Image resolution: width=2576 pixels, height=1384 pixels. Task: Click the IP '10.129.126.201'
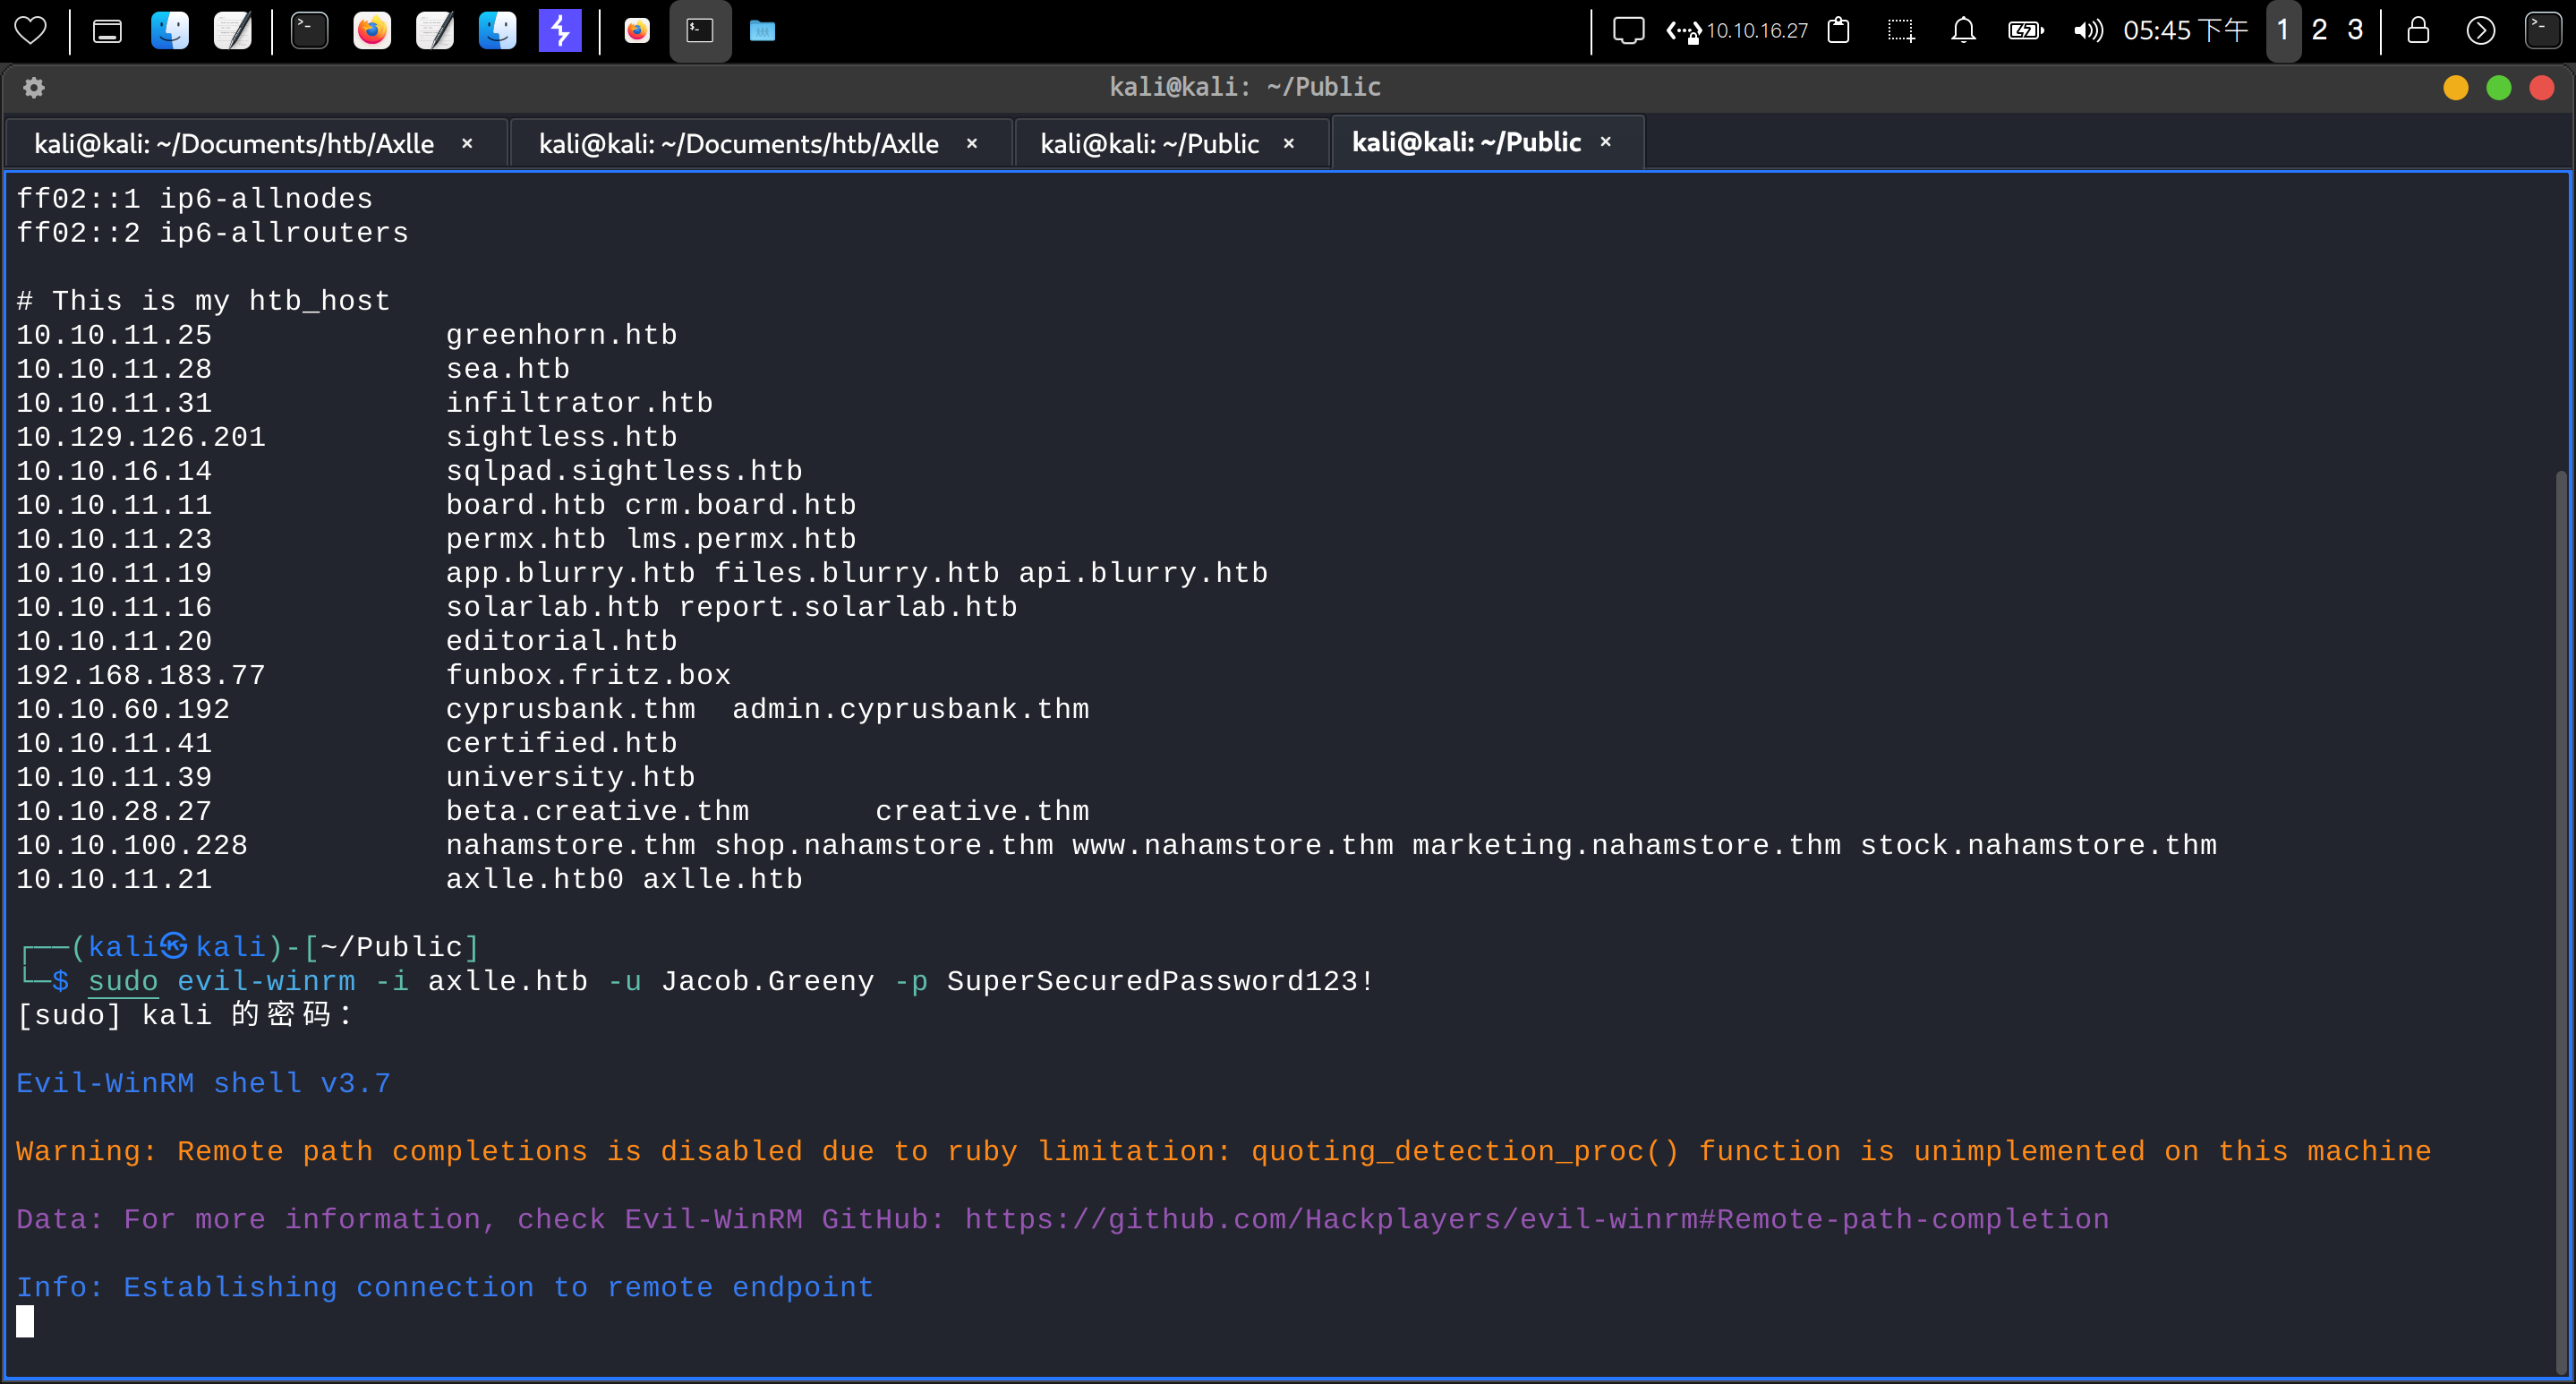[141, 437]
